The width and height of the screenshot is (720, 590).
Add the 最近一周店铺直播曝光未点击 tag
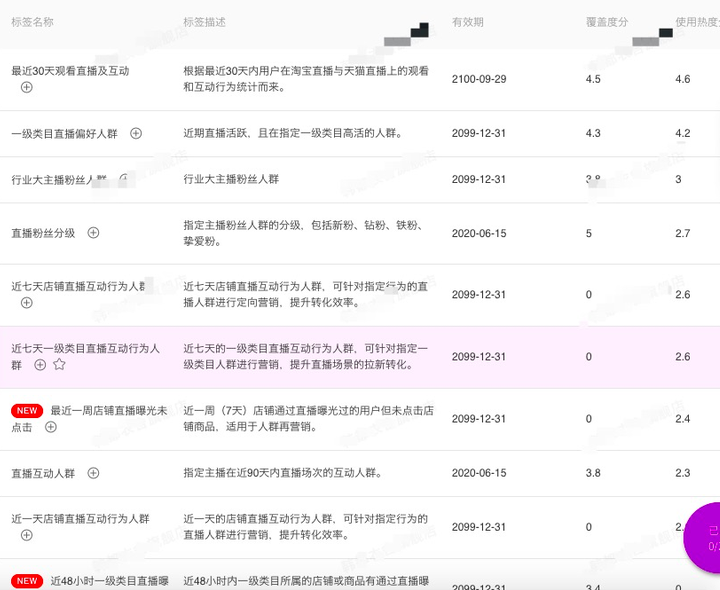click(x=51, y=427)
